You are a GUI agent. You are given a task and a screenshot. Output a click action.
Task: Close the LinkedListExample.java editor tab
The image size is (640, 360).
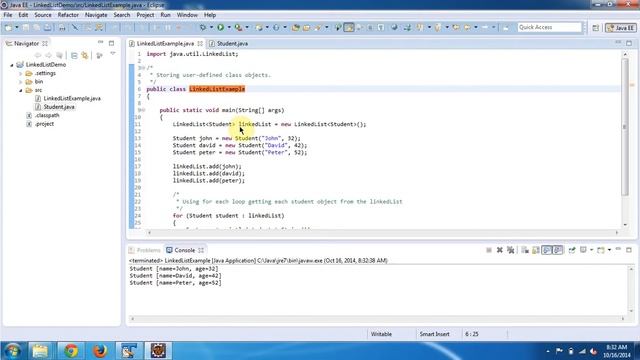tap(200, 43)
